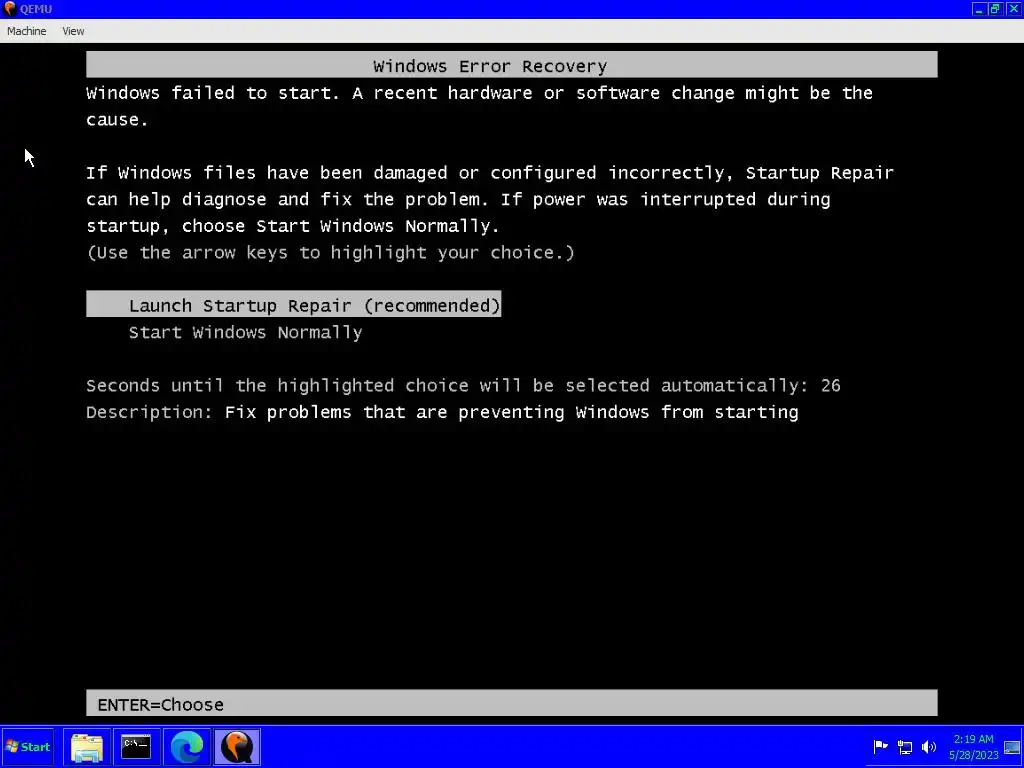Open Command Prompt from the taskbar
The height and width of the screenshot is (768, 1024).
[x=136, y=747]
